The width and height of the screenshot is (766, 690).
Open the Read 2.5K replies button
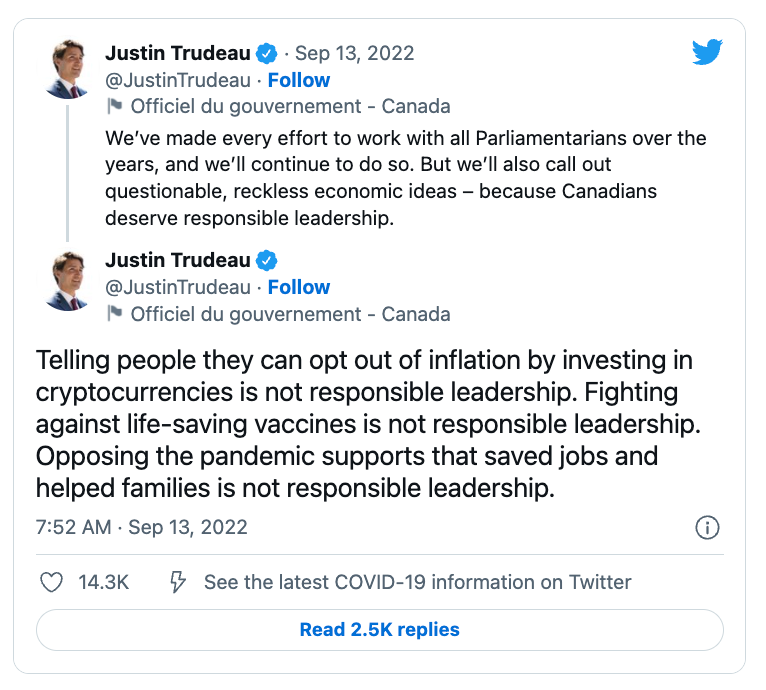[380, 630]
